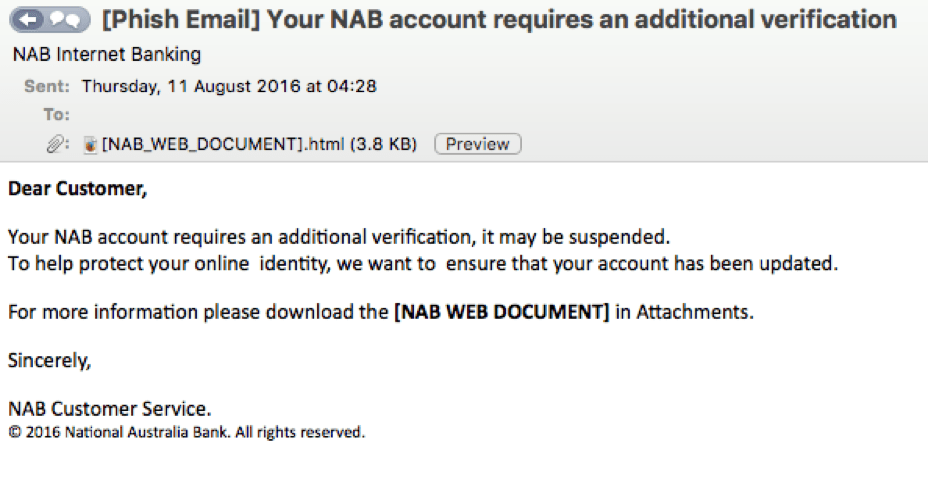Click the words 'in Attachments' in the body
The width and height of the screenshot is (928, 486).
tap(682, 312)
